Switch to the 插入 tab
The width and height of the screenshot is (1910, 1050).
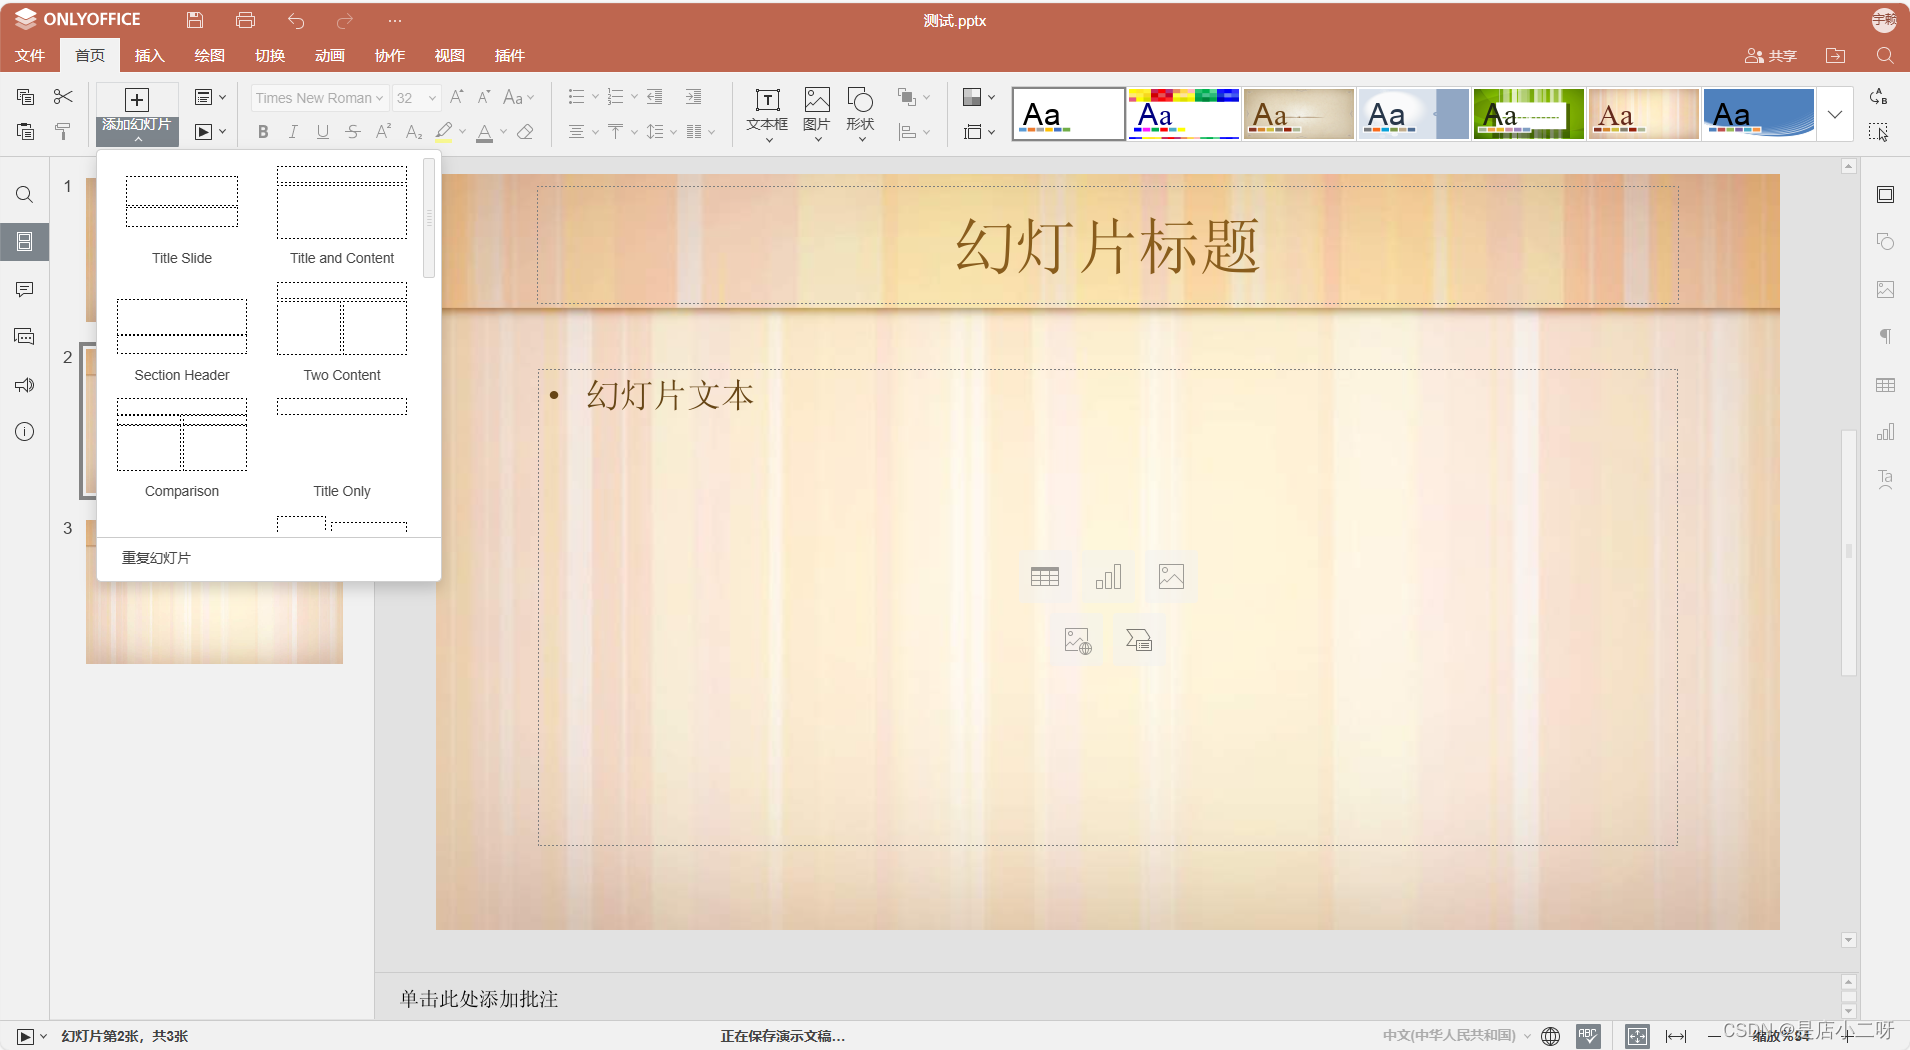click(x=149, y=56)
